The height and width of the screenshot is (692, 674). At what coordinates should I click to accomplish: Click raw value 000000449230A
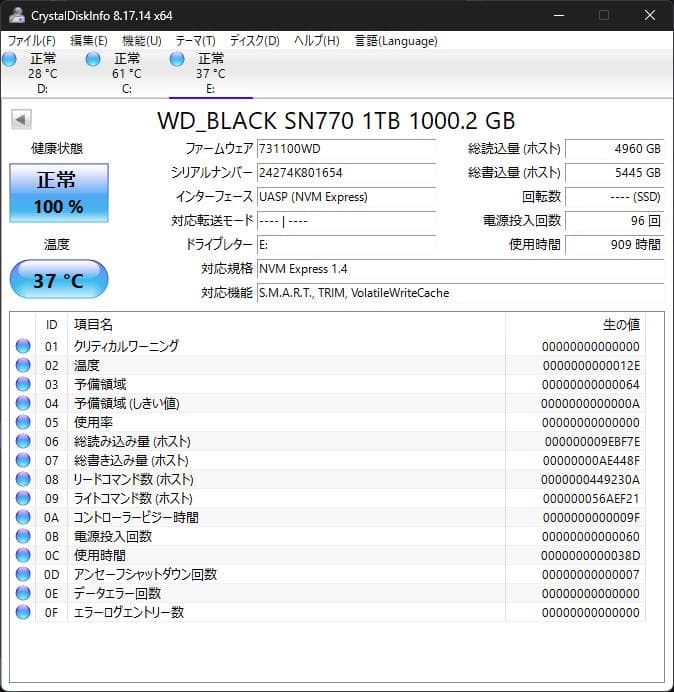pyautogui.click(x=591, y=480)
